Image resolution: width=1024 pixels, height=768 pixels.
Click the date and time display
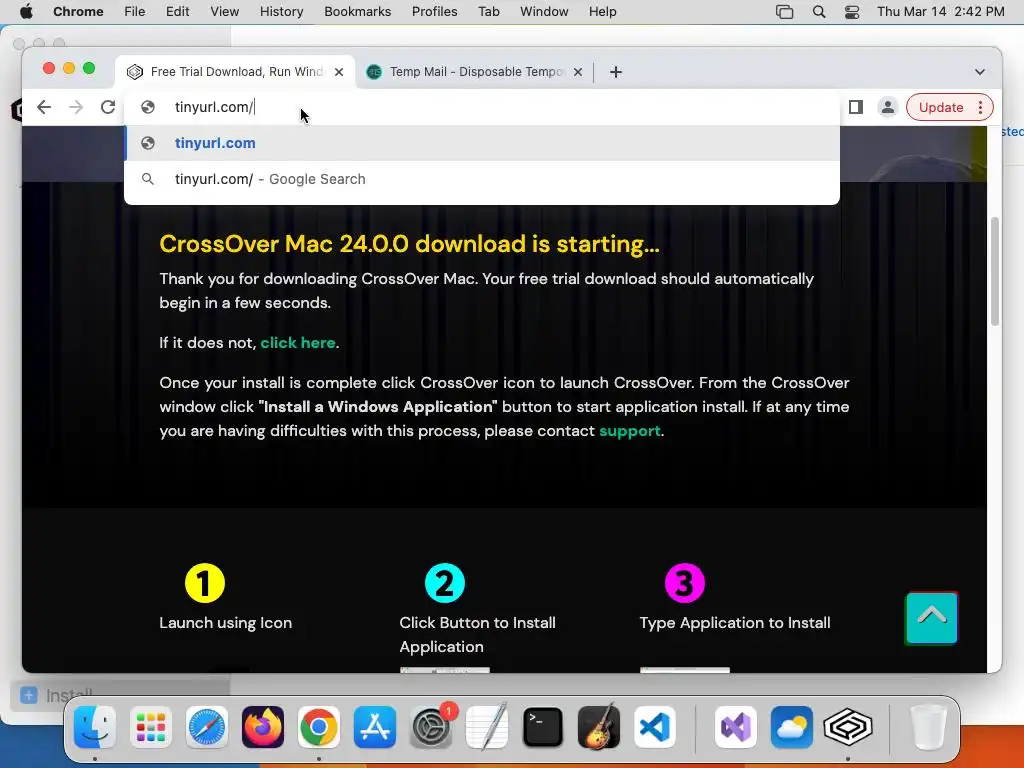pyautogui.click(x=940, y=12)
